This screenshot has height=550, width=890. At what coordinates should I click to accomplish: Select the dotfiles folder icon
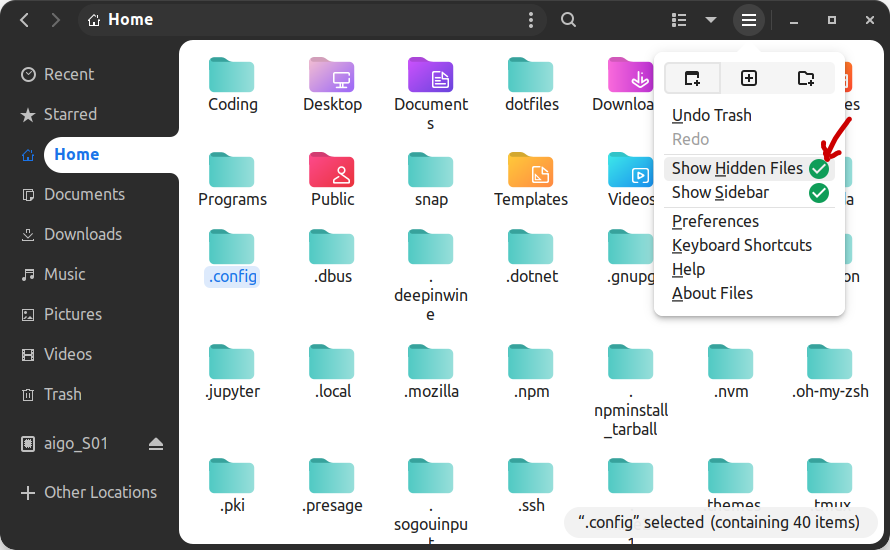point(531,74)
